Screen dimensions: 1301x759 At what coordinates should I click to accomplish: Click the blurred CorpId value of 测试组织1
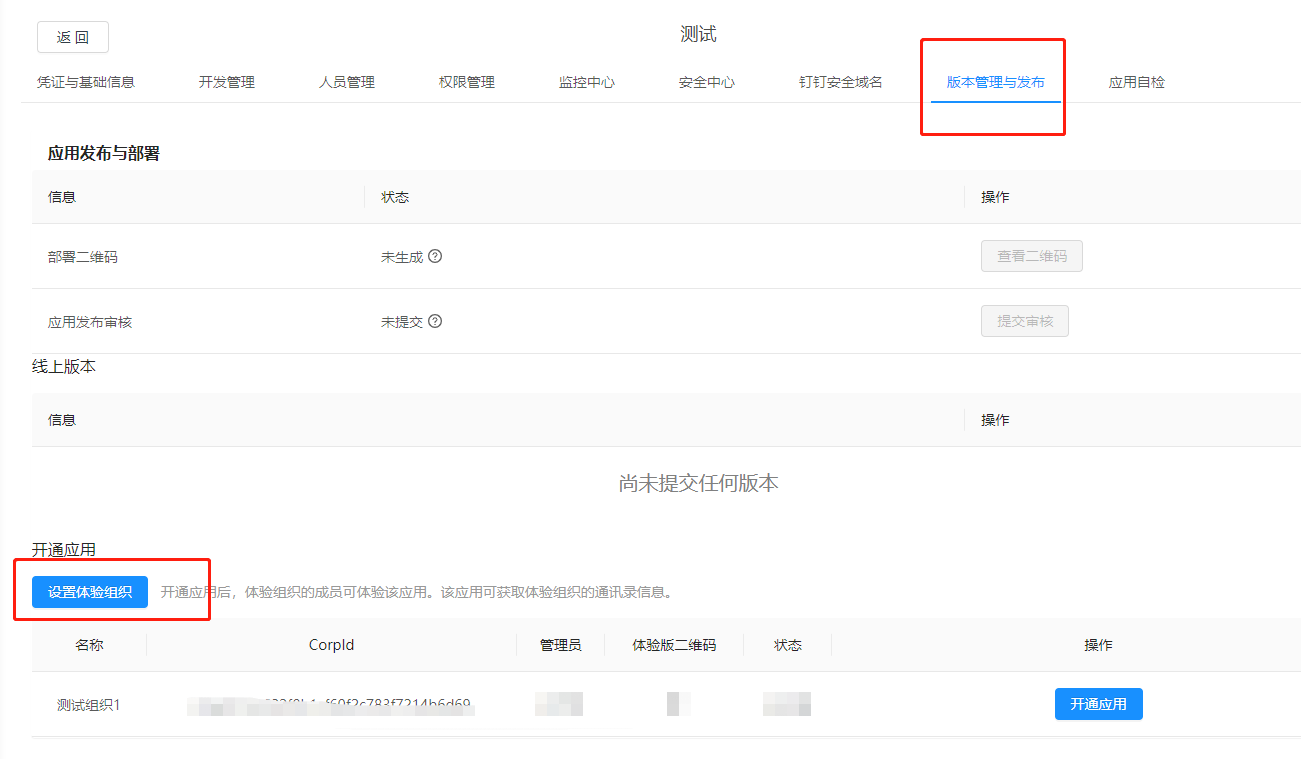330,705
